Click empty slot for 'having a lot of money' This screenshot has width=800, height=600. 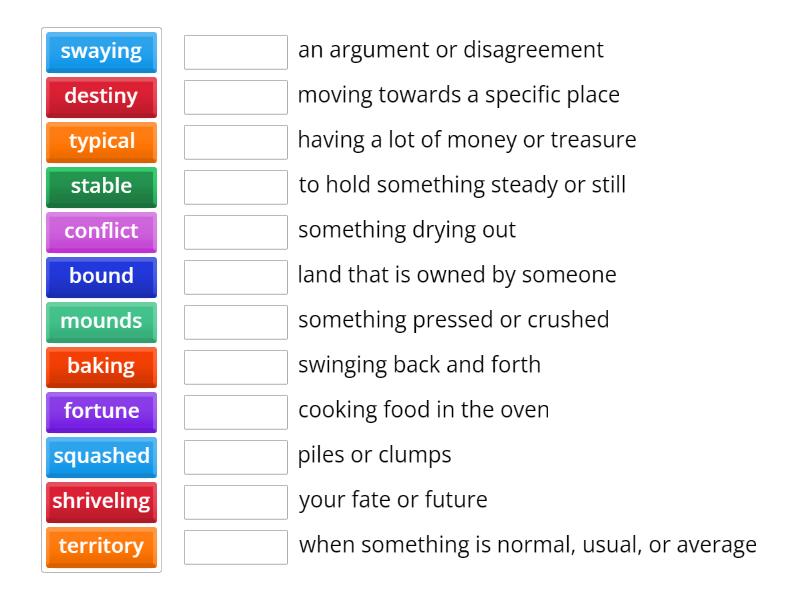[236, 142]
